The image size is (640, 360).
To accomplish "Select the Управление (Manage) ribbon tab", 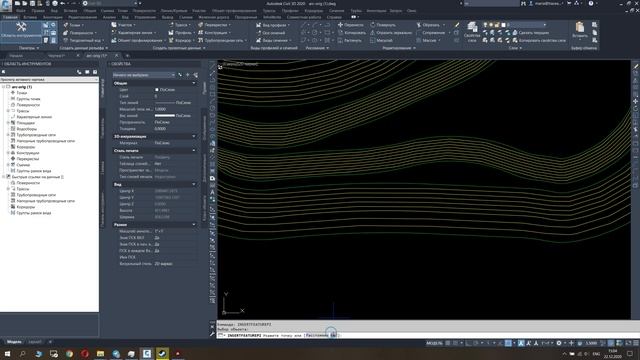I will point(145,17).
